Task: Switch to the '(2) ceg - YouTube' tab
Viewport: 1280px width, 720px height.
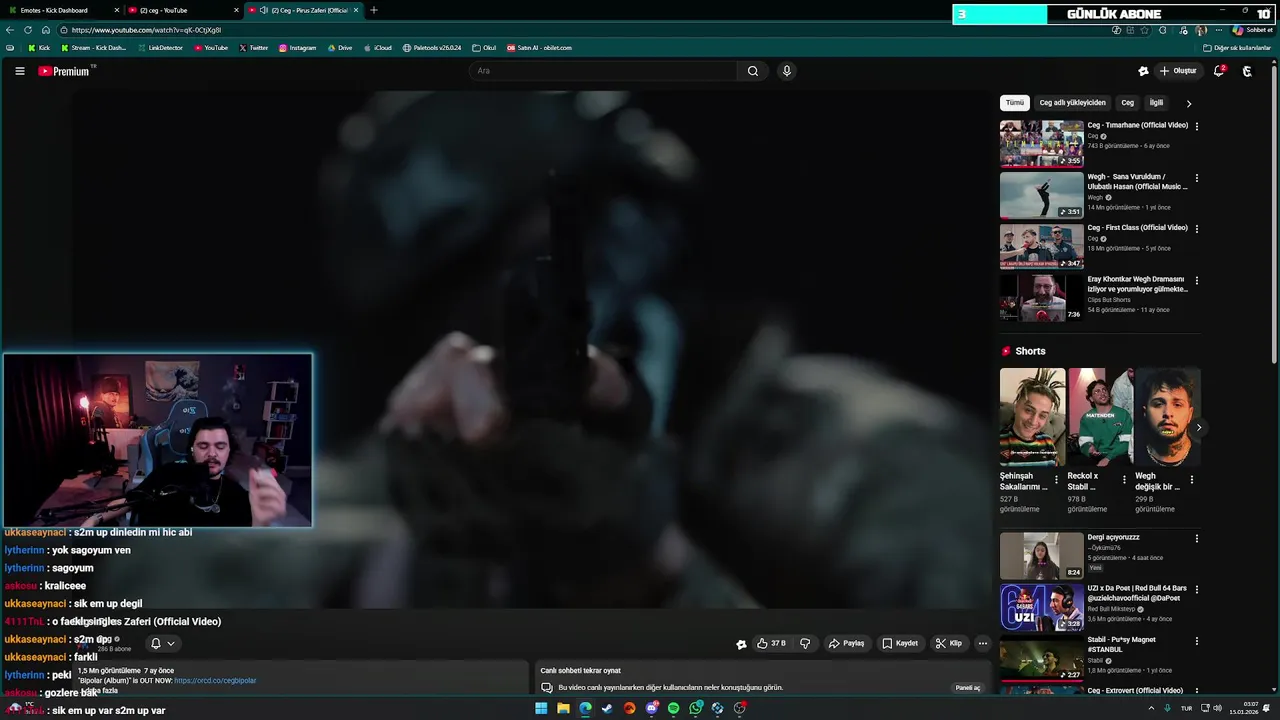Action: pos(183,10)
